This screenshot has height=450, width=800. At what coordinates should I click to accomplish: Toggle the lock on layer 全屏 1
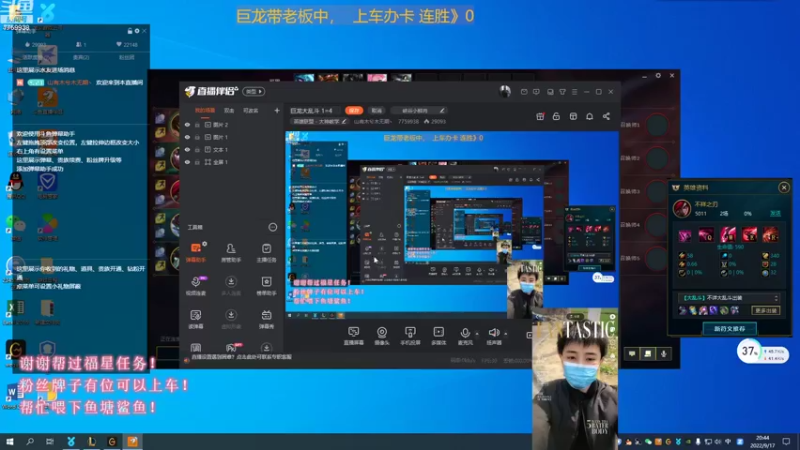(197, 162)
